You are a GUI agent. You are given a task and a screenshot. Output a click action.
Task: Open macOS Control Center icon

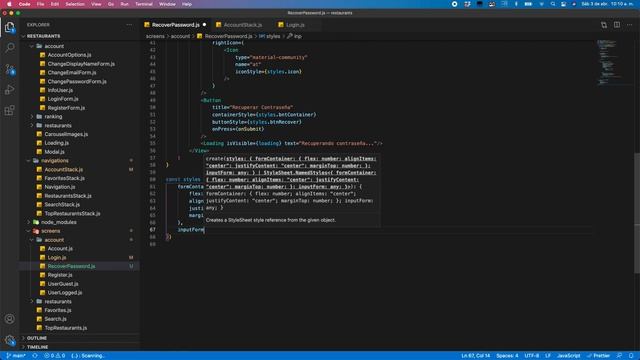pos(563,4)
